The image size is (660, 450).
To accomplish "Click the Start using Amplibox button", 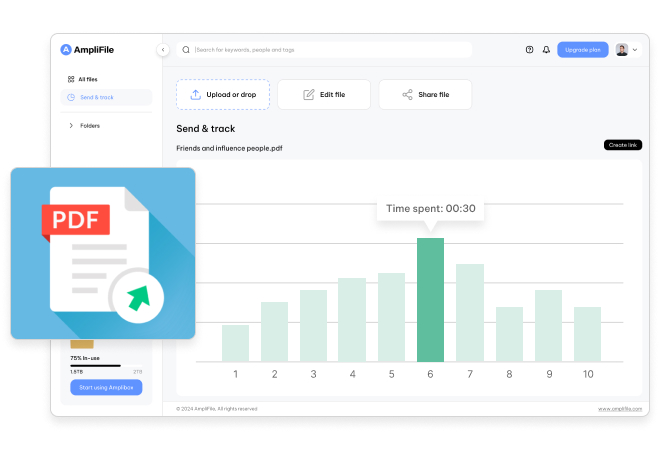I will pyautogui.click(x=106, y=387).
